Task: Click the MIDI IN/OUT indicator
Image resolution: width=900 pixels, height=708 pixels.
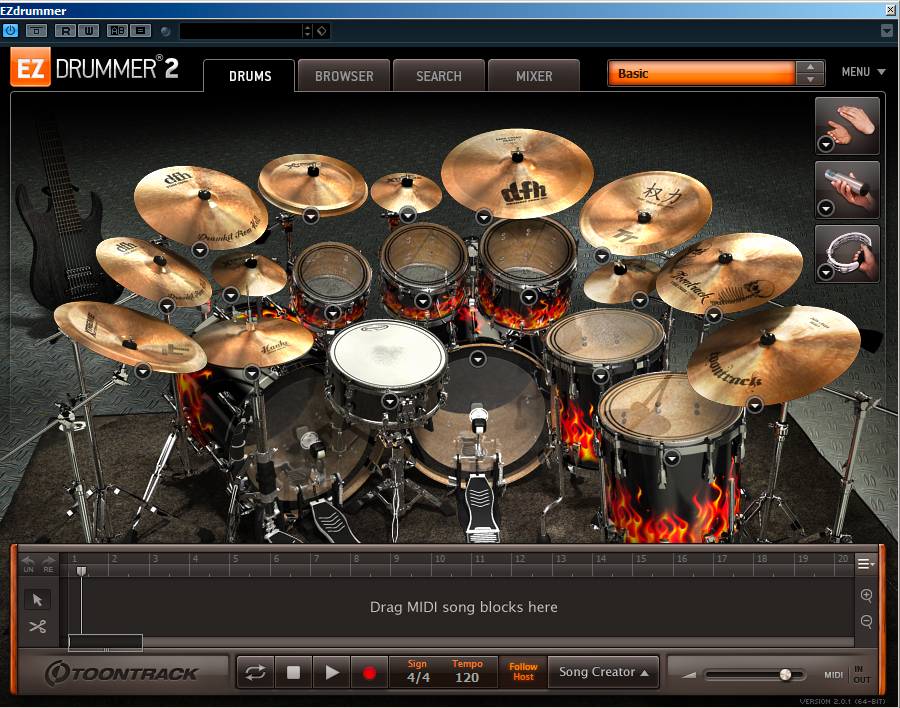Action: (848, 675)
